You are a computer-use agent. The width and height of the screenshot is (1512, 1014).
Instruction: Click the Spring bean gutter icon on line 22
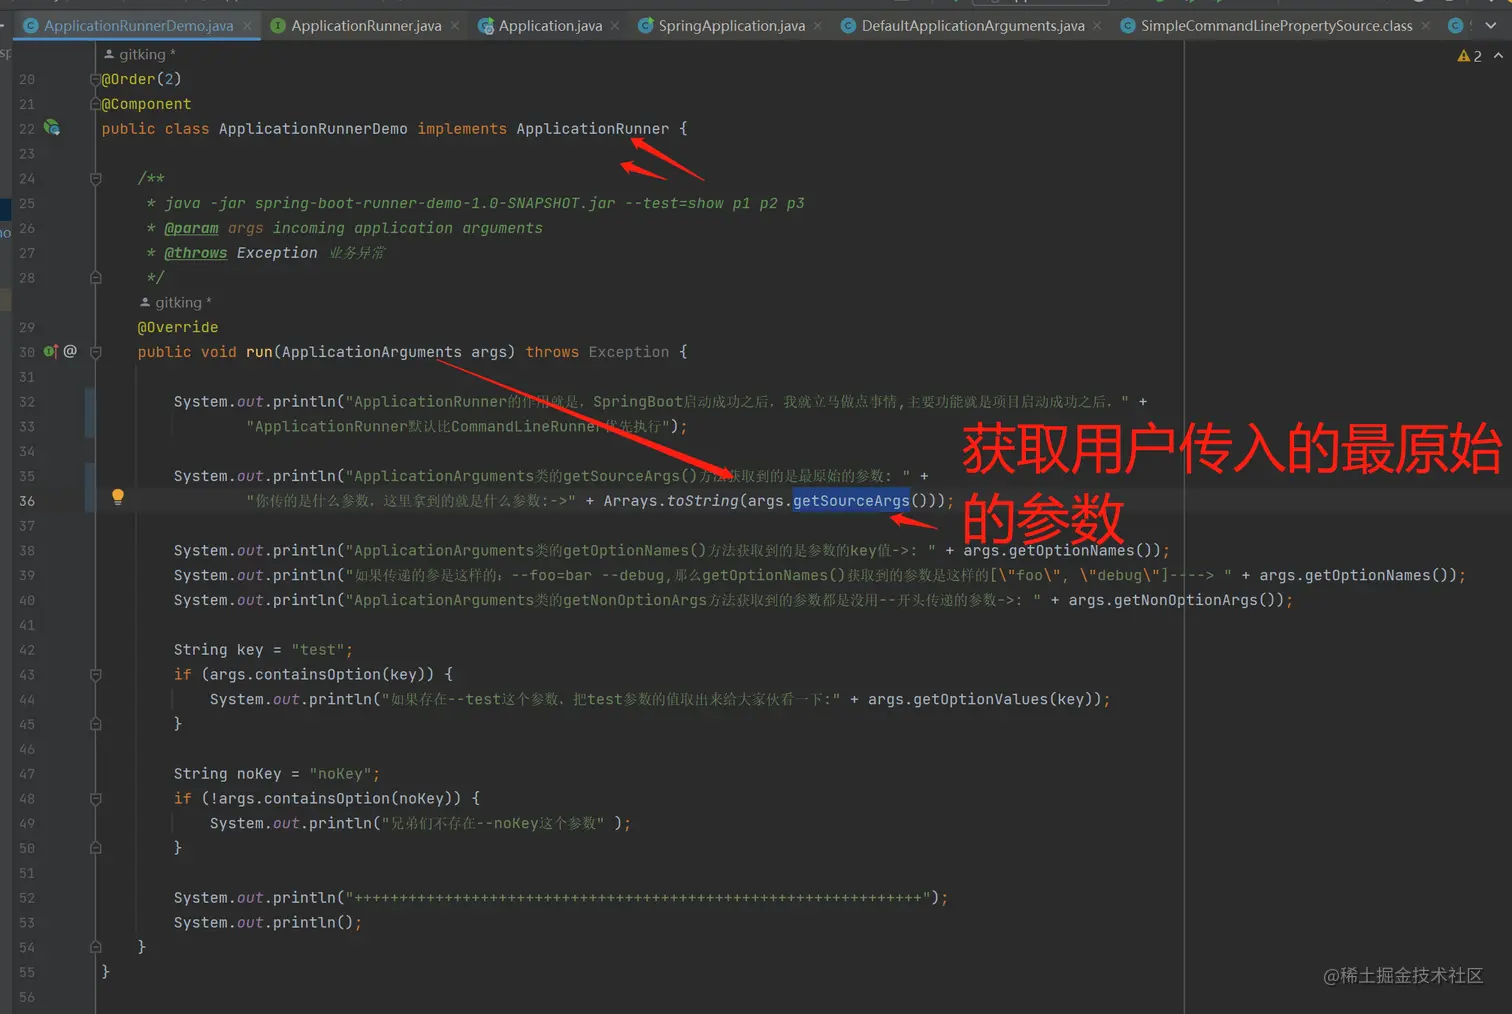coord(52,128)
